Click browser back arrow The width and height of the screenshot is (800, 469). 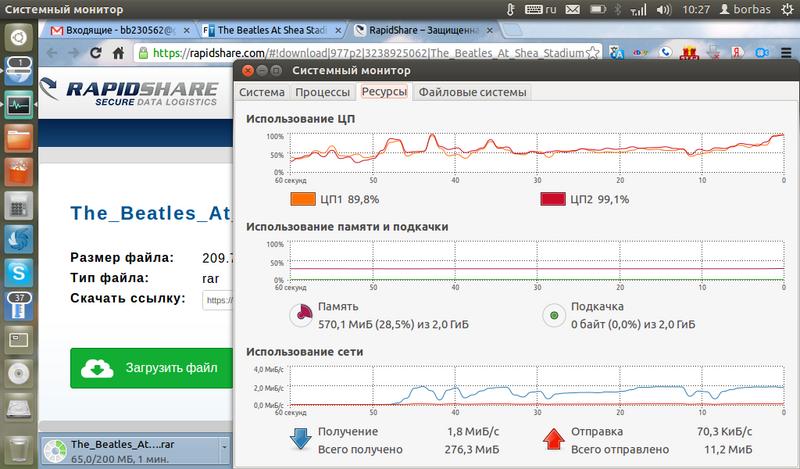52,53
